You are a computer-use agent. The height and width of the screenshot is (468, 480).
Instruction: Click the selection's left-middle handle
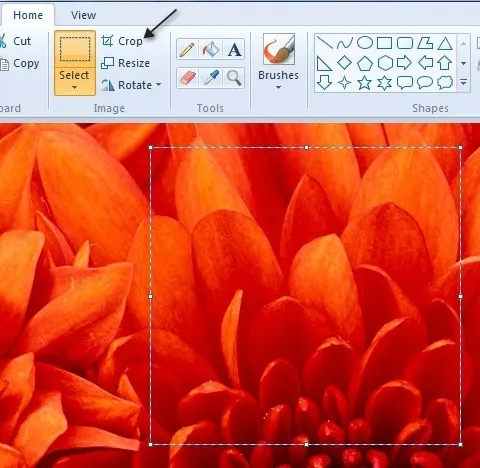[x=151, y=296]
